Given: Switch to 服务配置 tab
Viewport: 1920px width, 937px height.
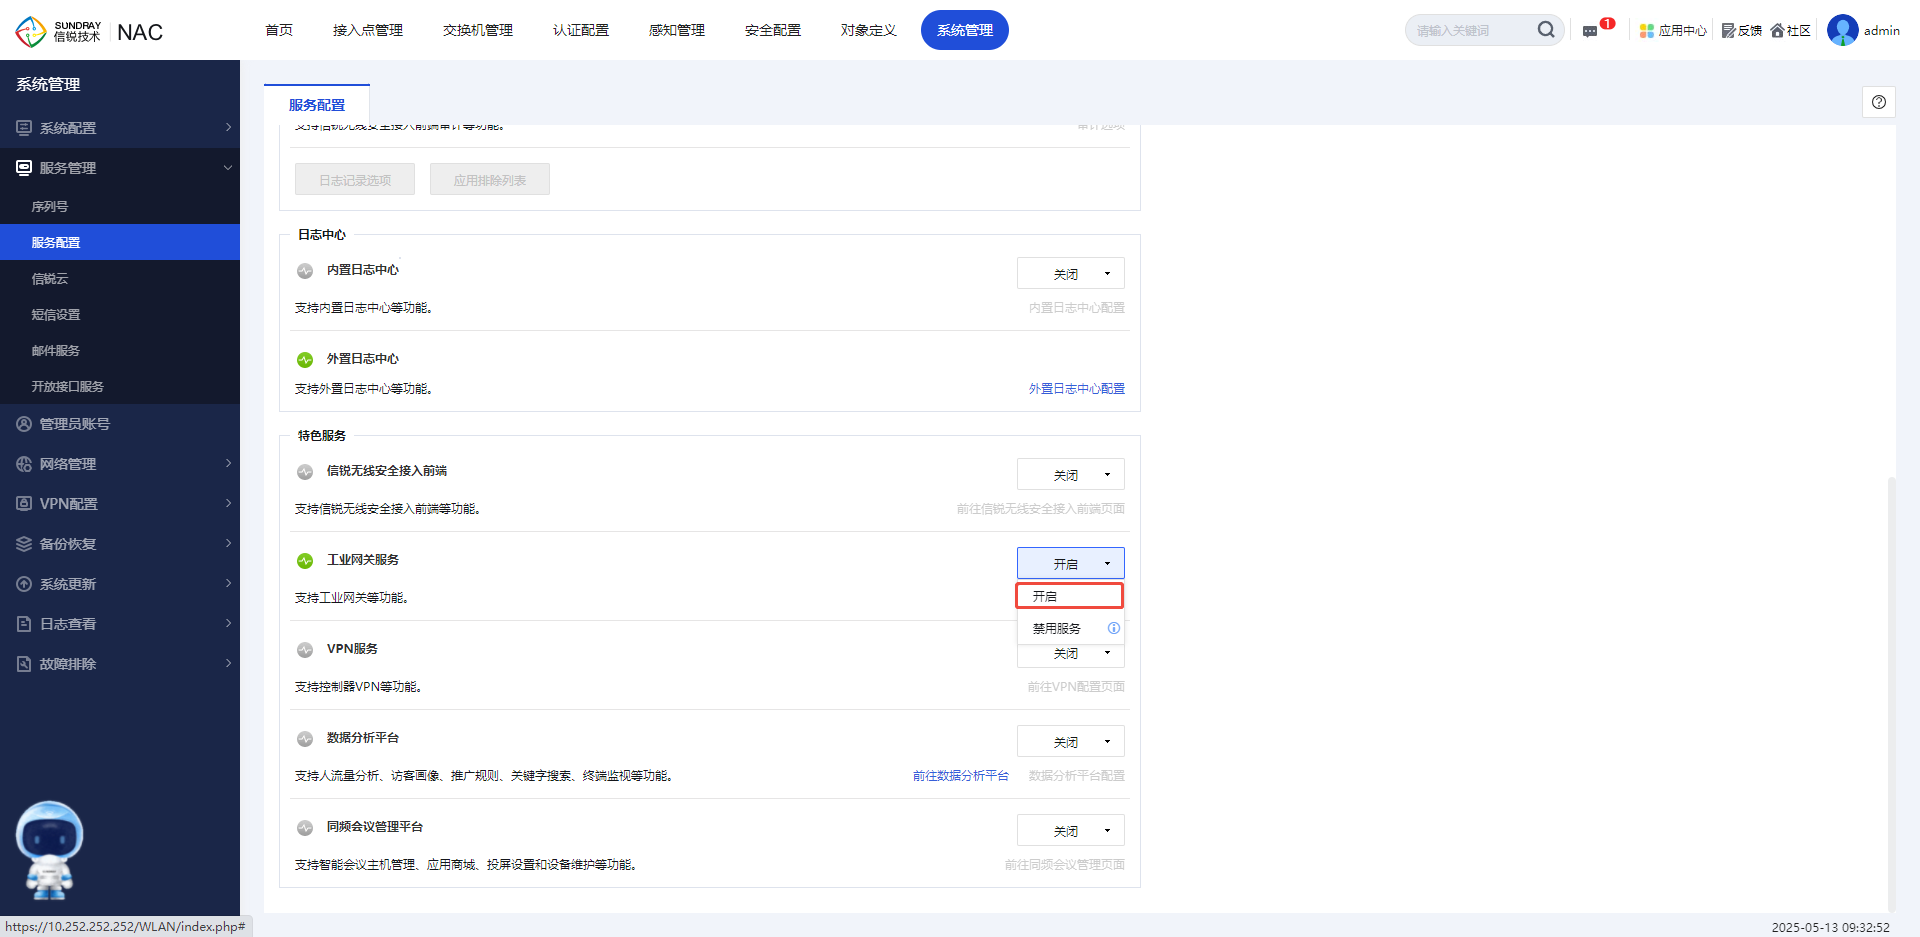Looking at the screenshot, I should coord(317,105).
